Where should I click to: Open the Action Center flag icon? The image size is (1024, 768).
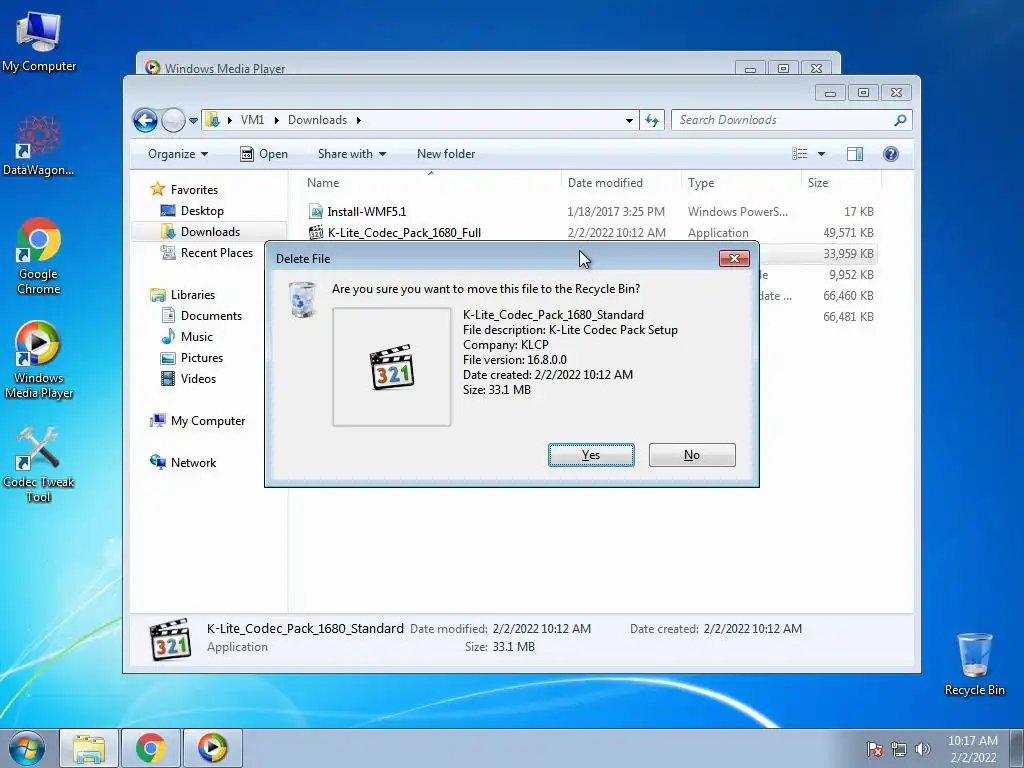pyautogui.click(x=874, y=749)
